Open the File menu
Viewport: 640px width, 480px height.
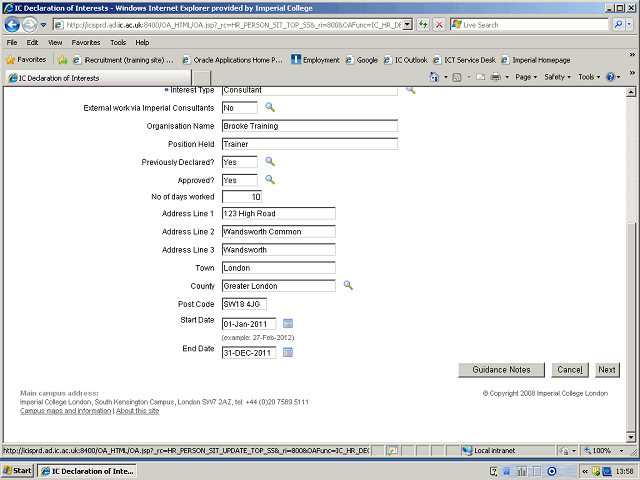[x=12, y=43]
